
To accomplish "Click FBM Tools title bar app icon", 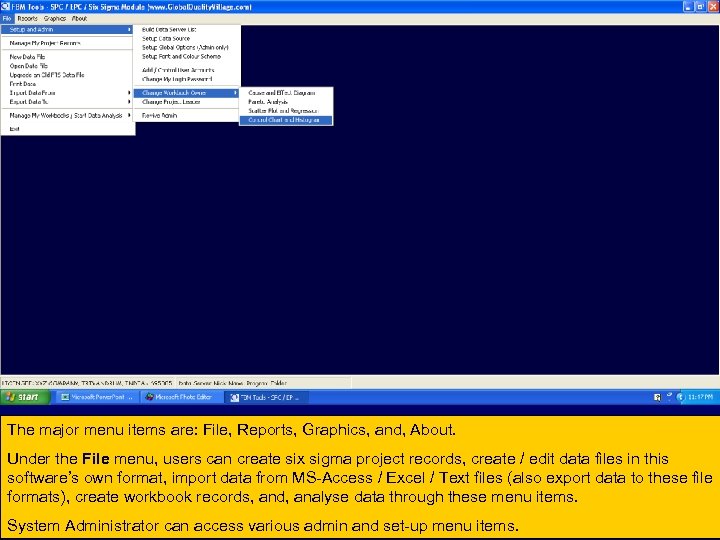I will coord(5,7).
